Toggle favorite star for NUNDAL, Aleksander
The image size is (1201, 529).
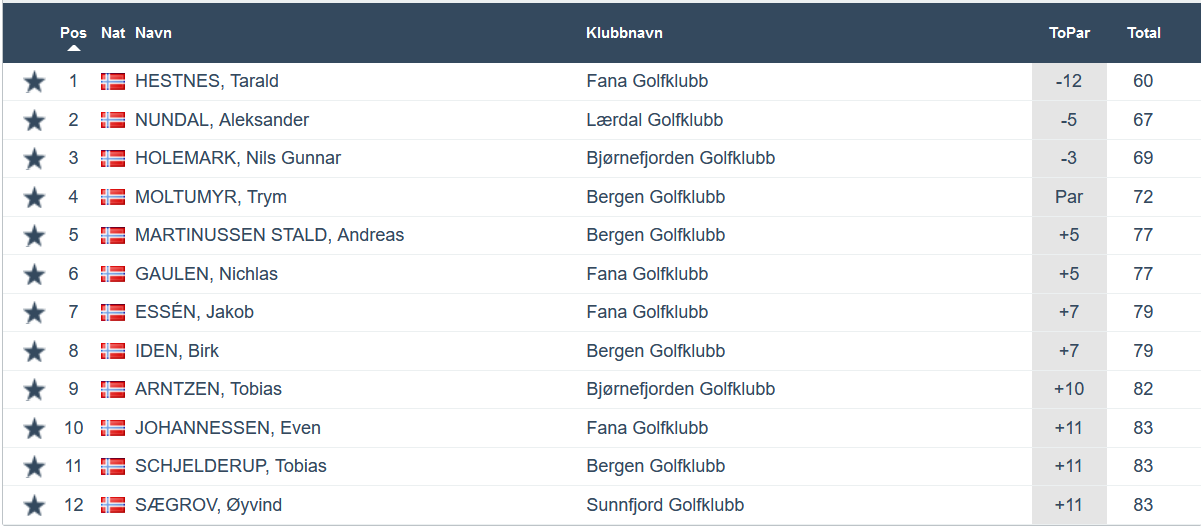pos(35,121)
